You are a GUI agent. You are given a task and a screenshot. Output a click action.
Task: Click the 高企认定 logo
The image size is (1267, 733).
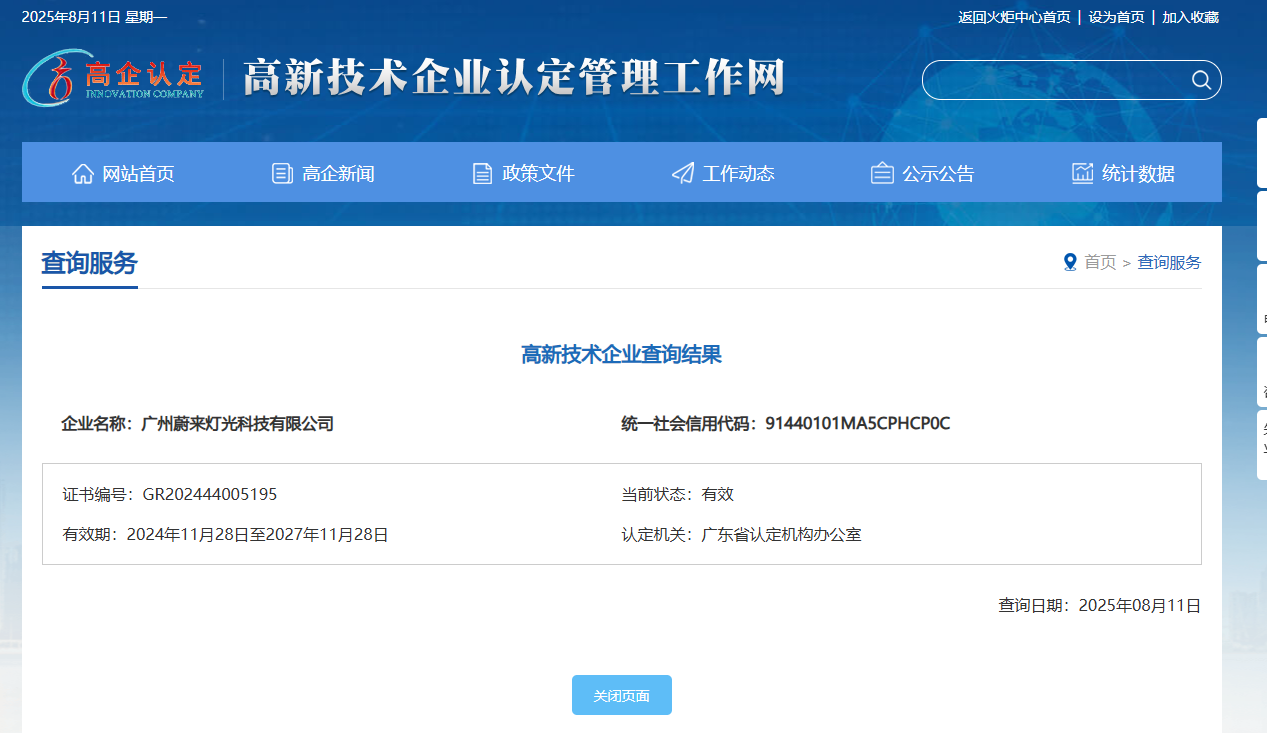(113, 78)
